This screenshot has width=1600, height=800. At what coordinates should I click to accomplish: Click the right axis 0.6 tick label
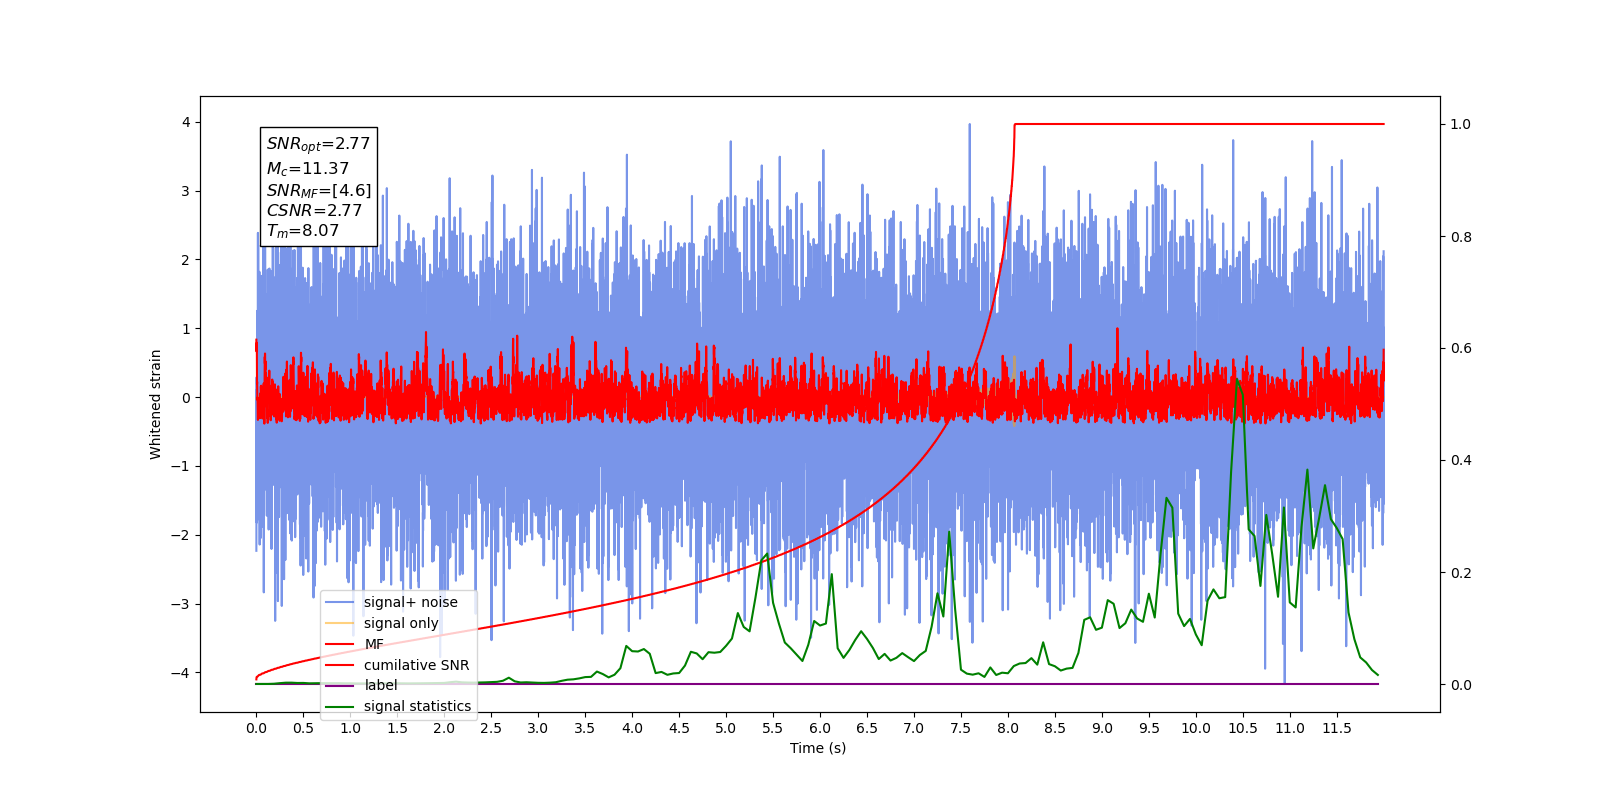[1461, 348]
